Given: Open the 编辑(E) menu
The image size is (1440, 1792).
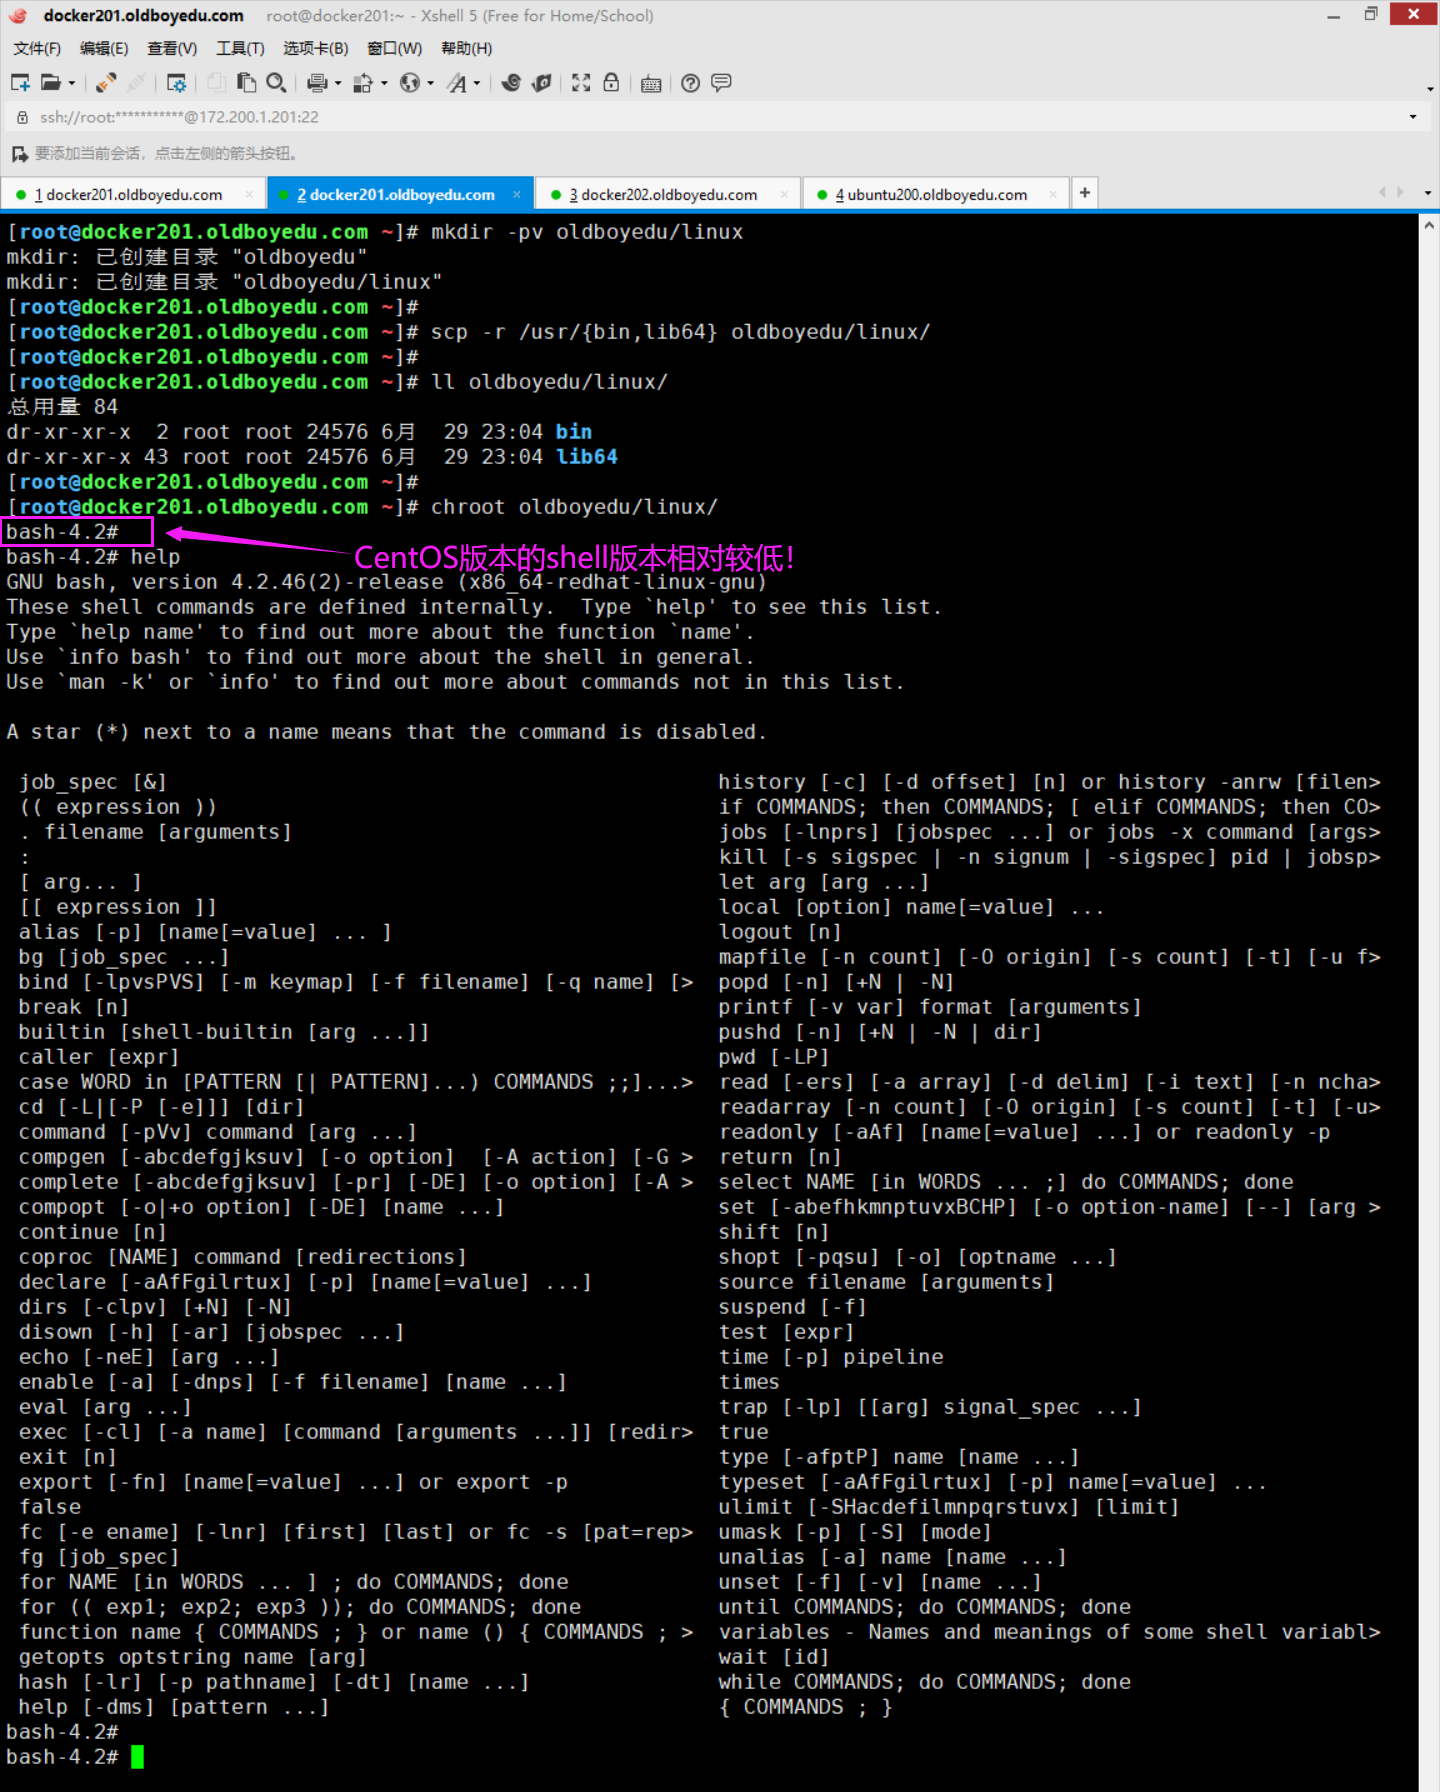Looking at the screenshot, I should 104,48.
